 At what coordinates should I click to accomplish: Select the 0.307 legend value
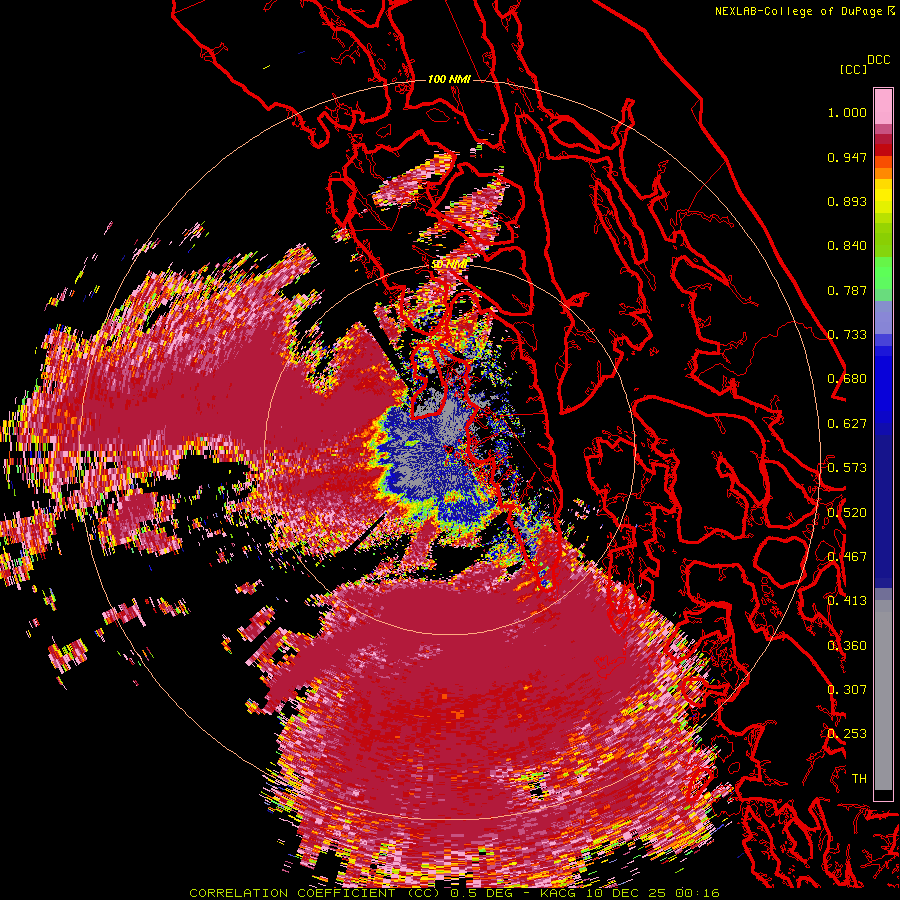[x=847, y=690]
